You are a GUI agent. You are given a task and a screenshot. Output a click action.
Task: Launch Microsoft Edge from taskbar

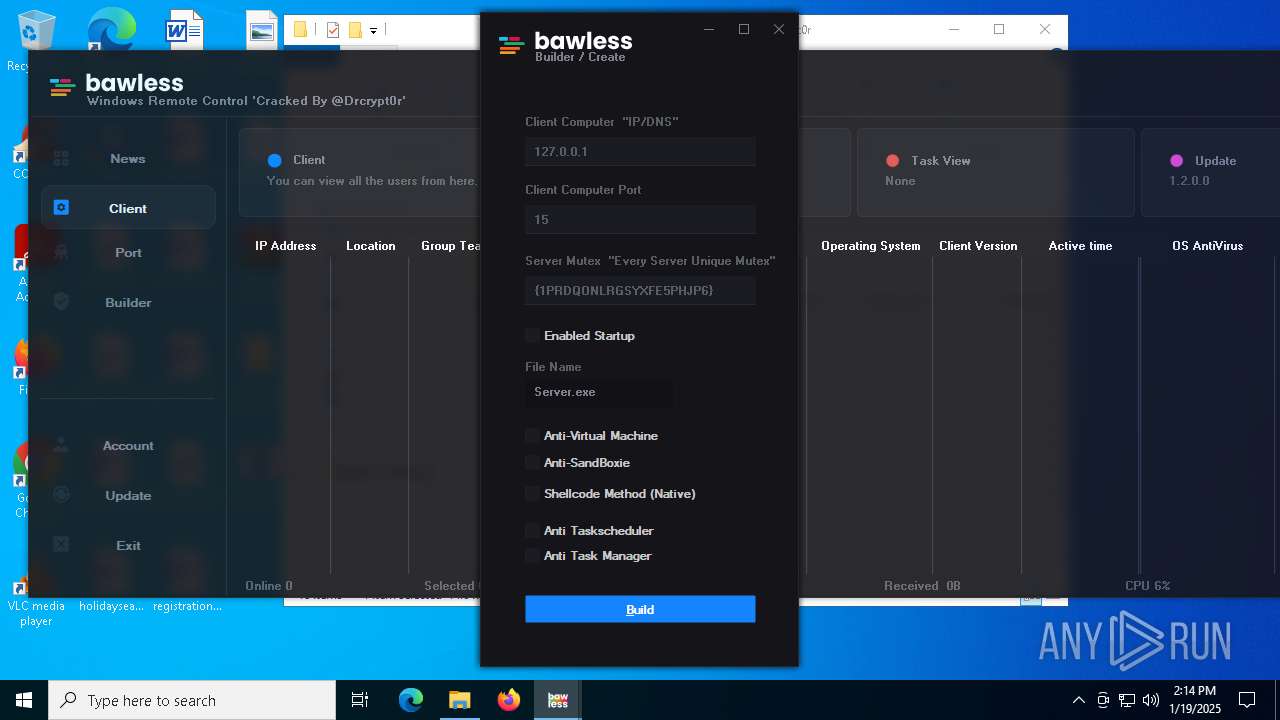411,700
